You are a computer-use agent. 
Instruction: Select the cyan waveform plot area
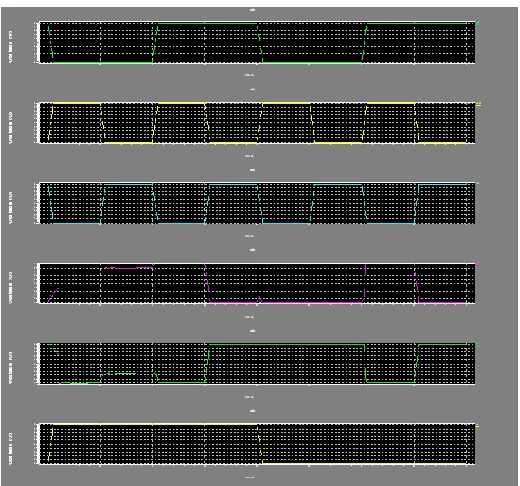point(257,203)
